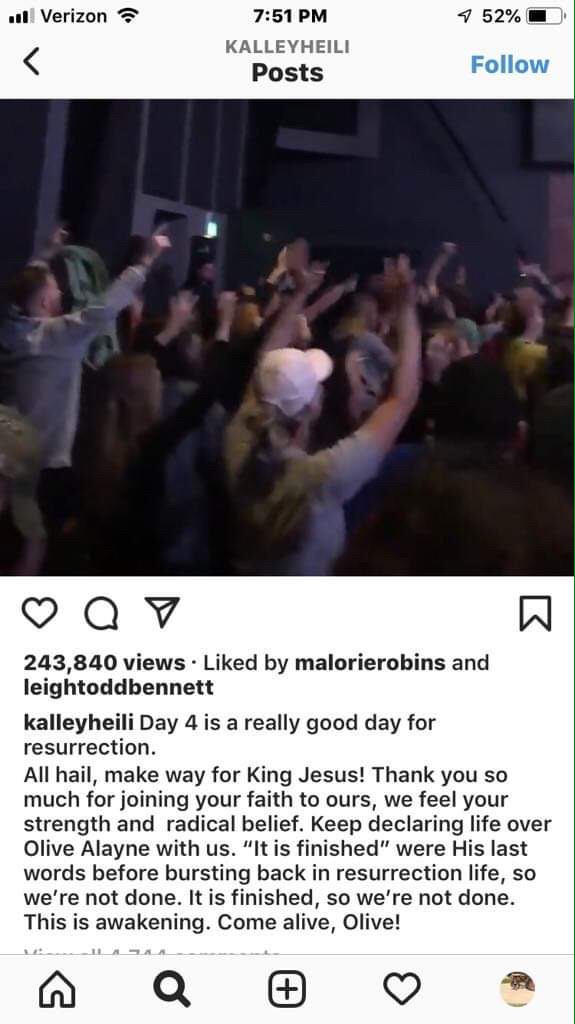The width and height of the screenshot is (575, 1024).
Task: Open Activity heart tab
Action: 402,989
